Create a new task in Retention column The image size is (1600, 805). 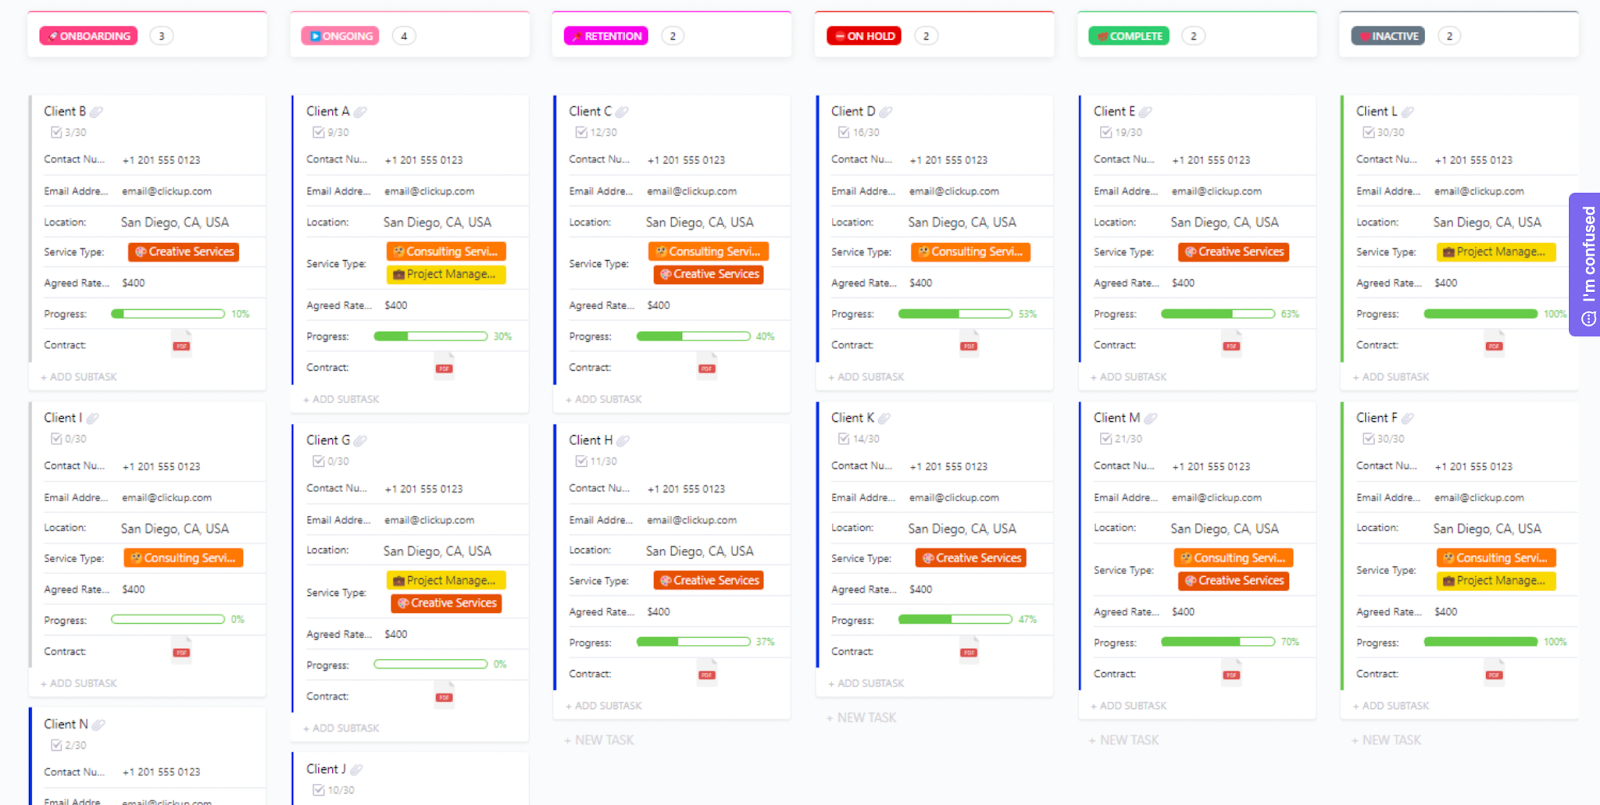(x=599, y=740)
